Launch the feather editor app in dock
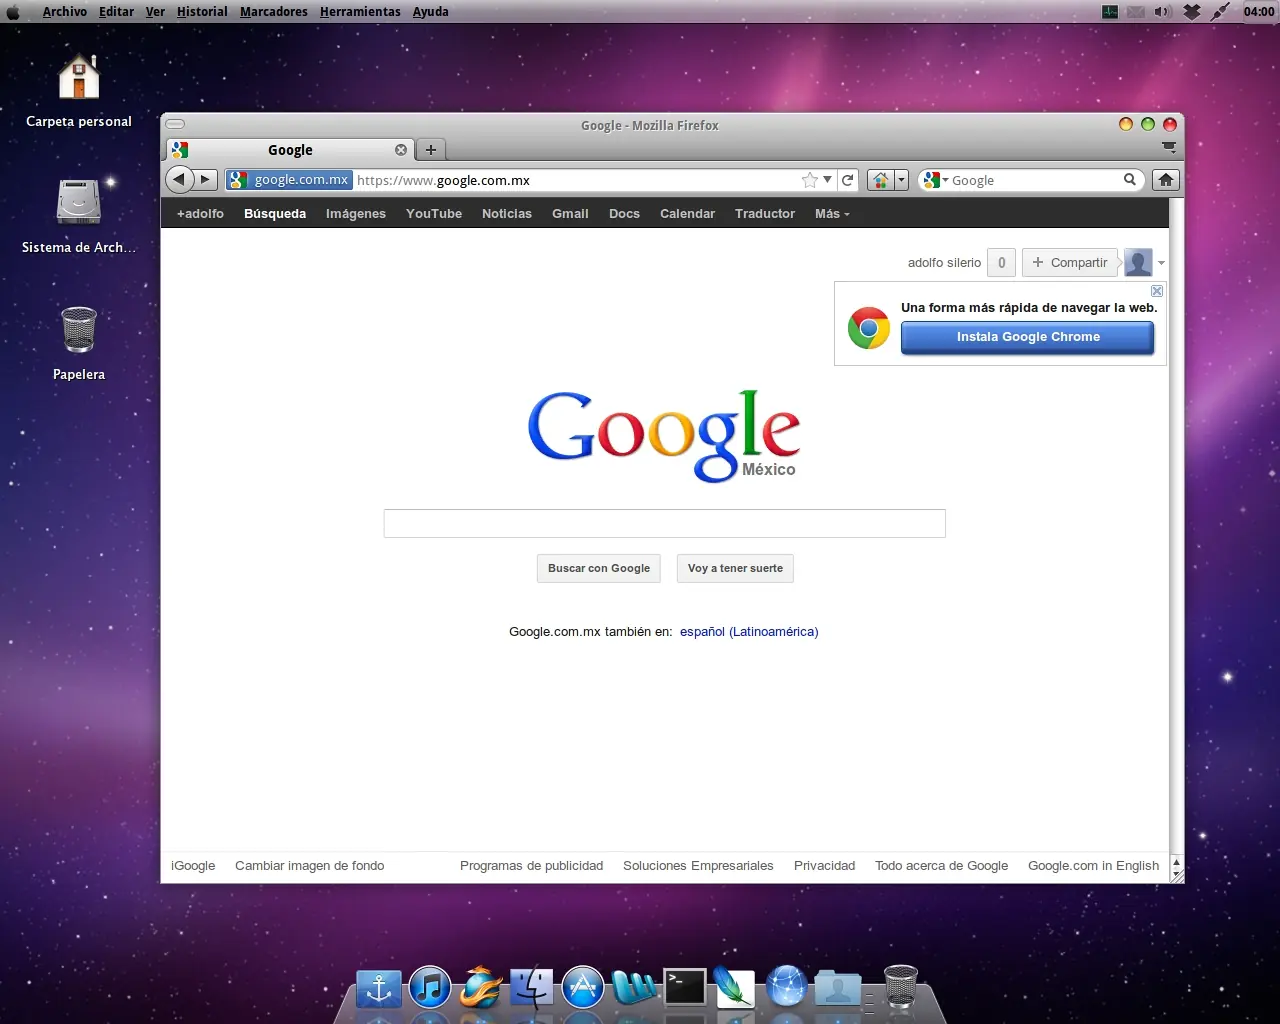 [734, 988]
